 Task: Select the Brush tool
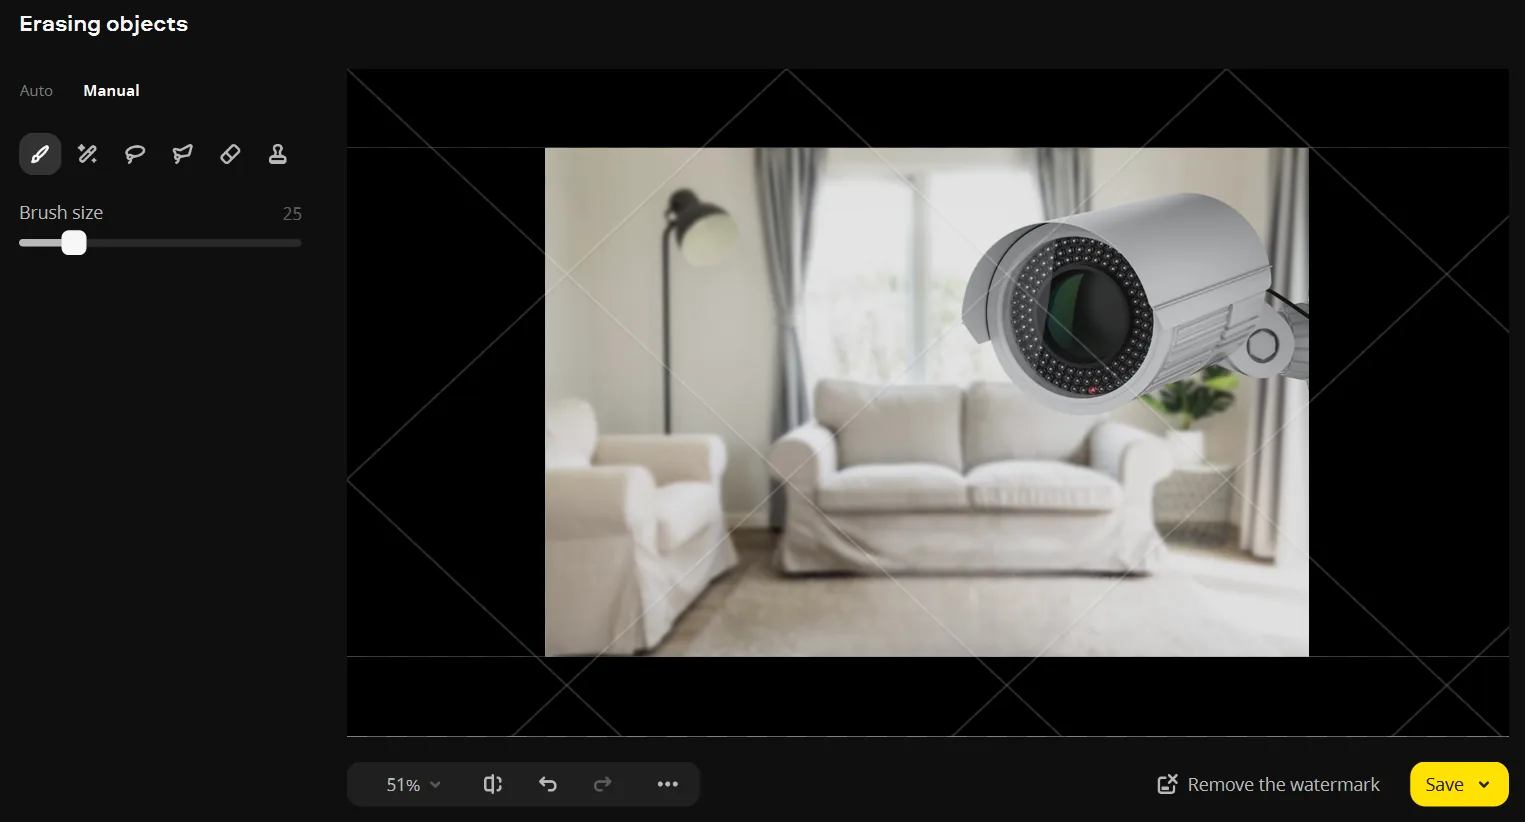40,154
